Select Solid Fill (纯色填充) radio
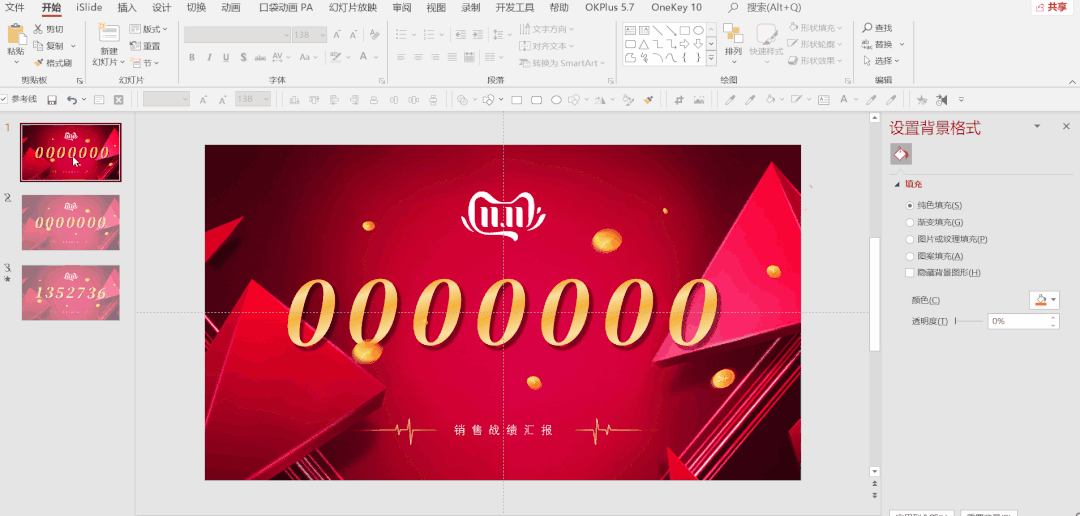The width and height of the screenshot is (1080, 516). click(911, 205)
